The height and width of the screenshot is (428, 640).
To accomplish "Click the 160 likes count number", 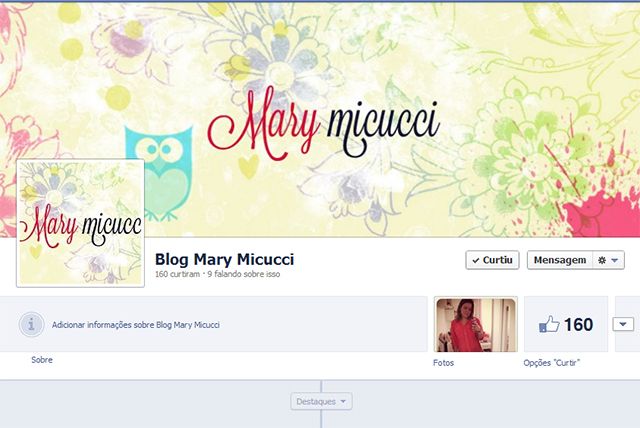I will tap(578, 325).
